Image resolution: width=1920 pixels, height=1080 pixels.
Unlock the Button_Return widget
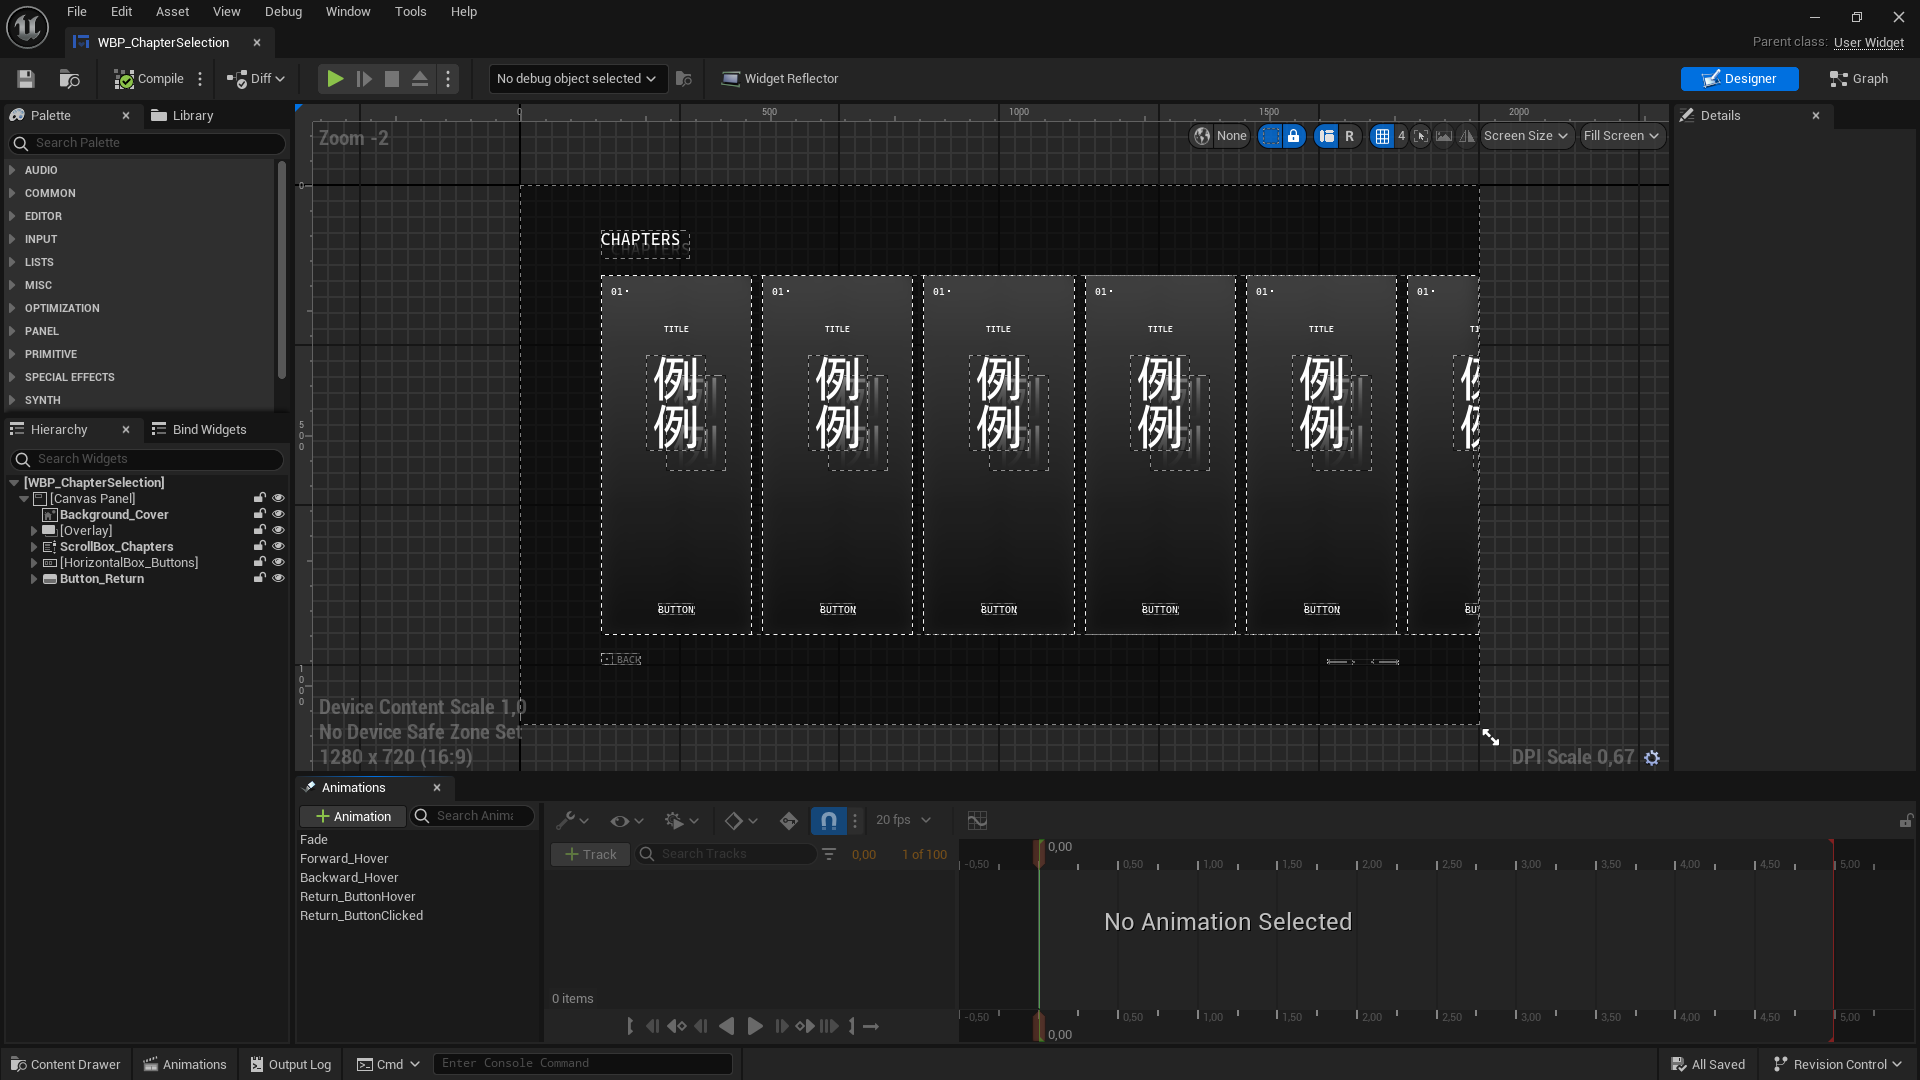click(x=260, y=578)
